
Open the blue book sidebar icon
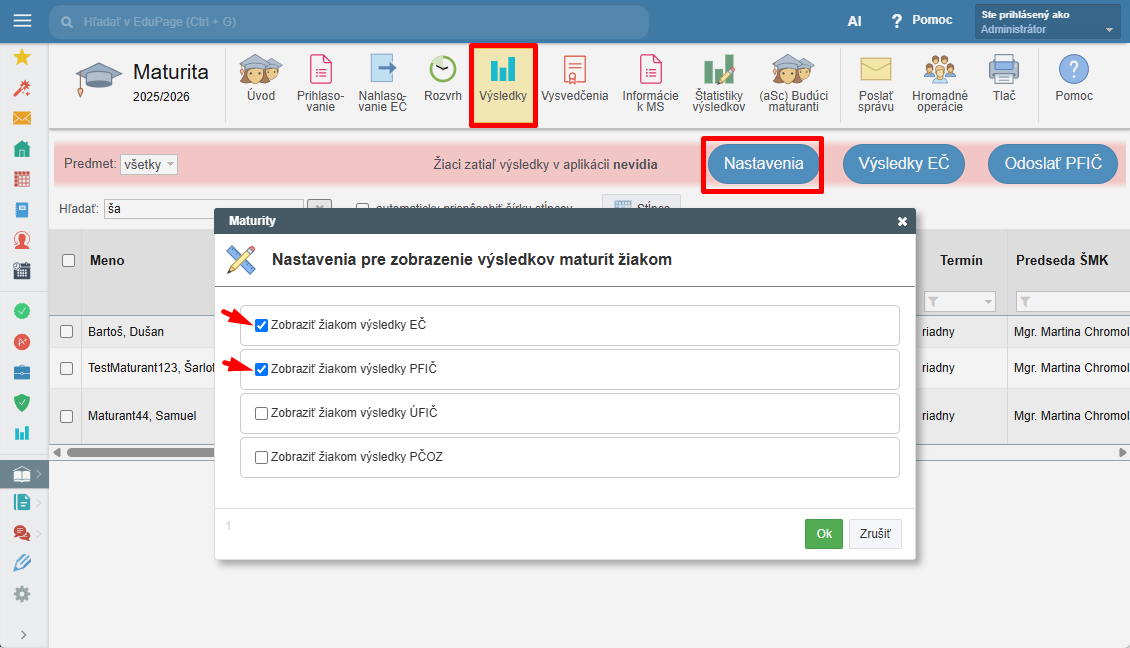22,210
